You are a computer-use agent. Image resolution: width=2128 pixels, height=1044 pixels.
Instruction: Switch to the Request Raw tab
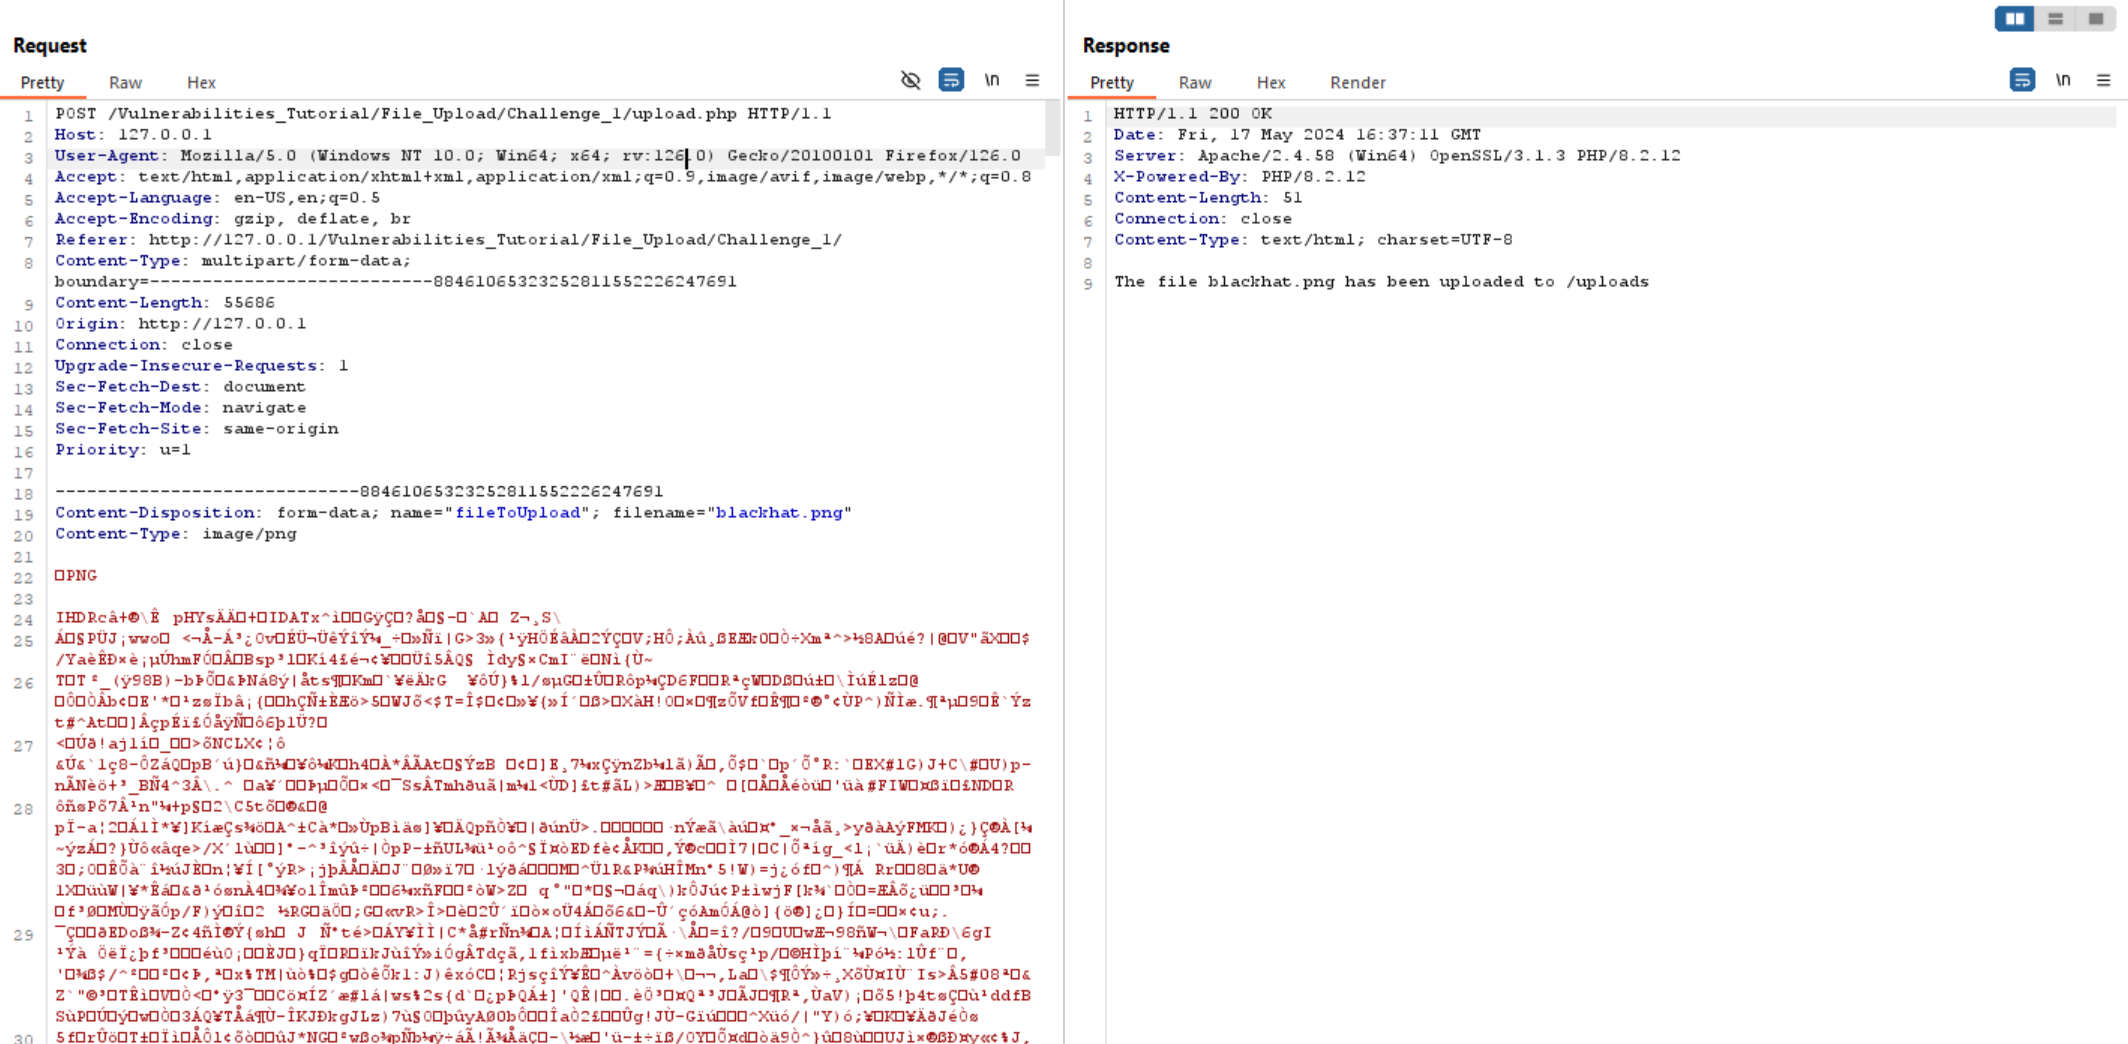tap(125, 83)
